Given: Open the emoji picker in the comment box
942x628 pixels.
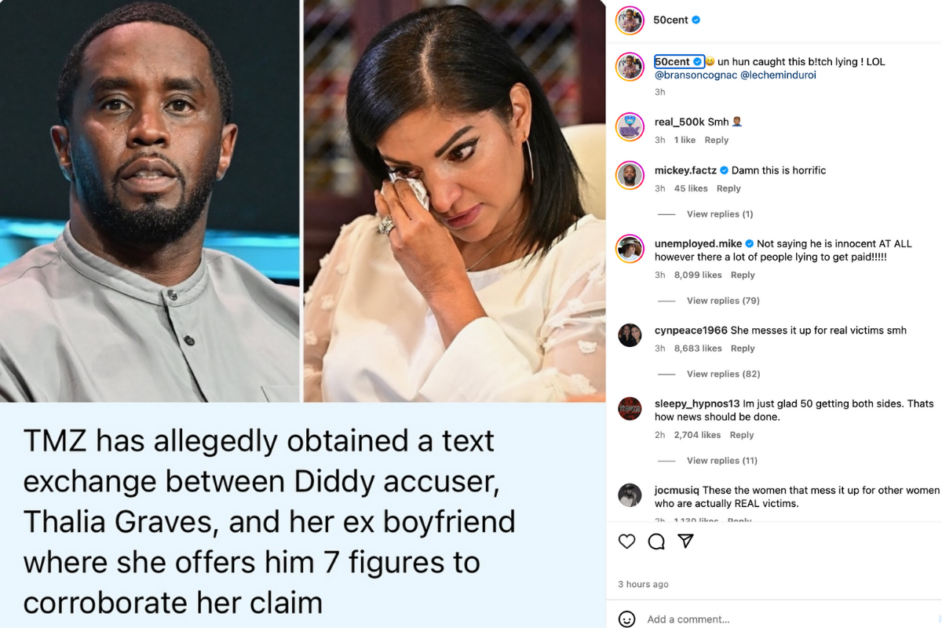Looking at the screenshot, I should [x=627, y=619].
